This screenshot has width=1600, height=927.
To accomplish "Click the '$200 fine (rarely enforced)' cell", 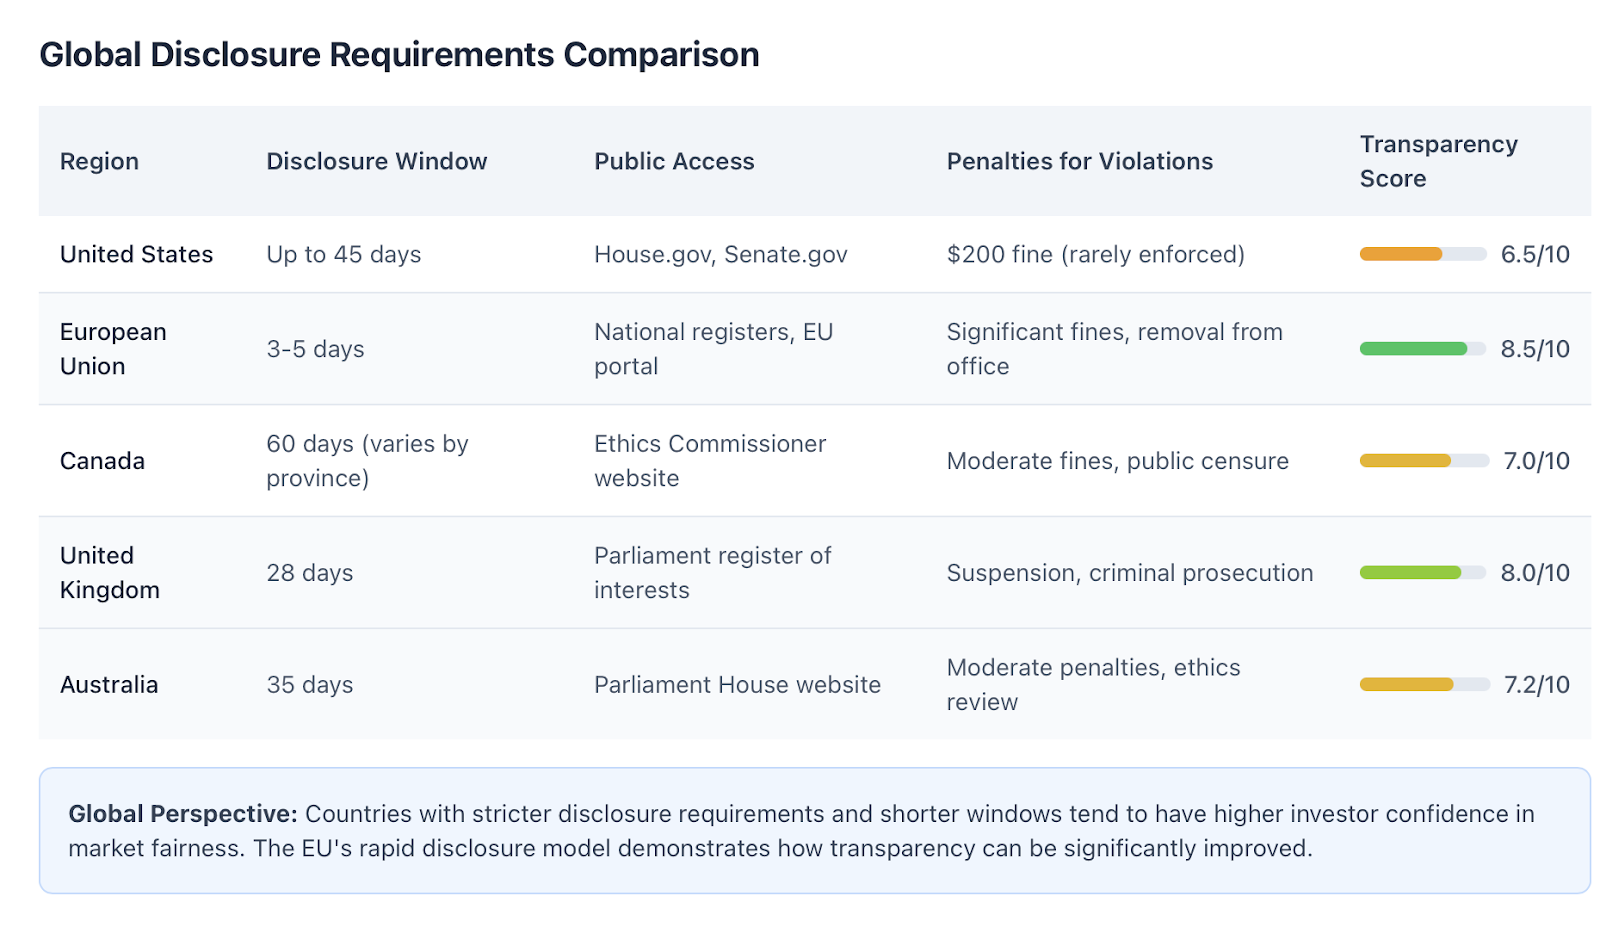I will coord(1095,254).
